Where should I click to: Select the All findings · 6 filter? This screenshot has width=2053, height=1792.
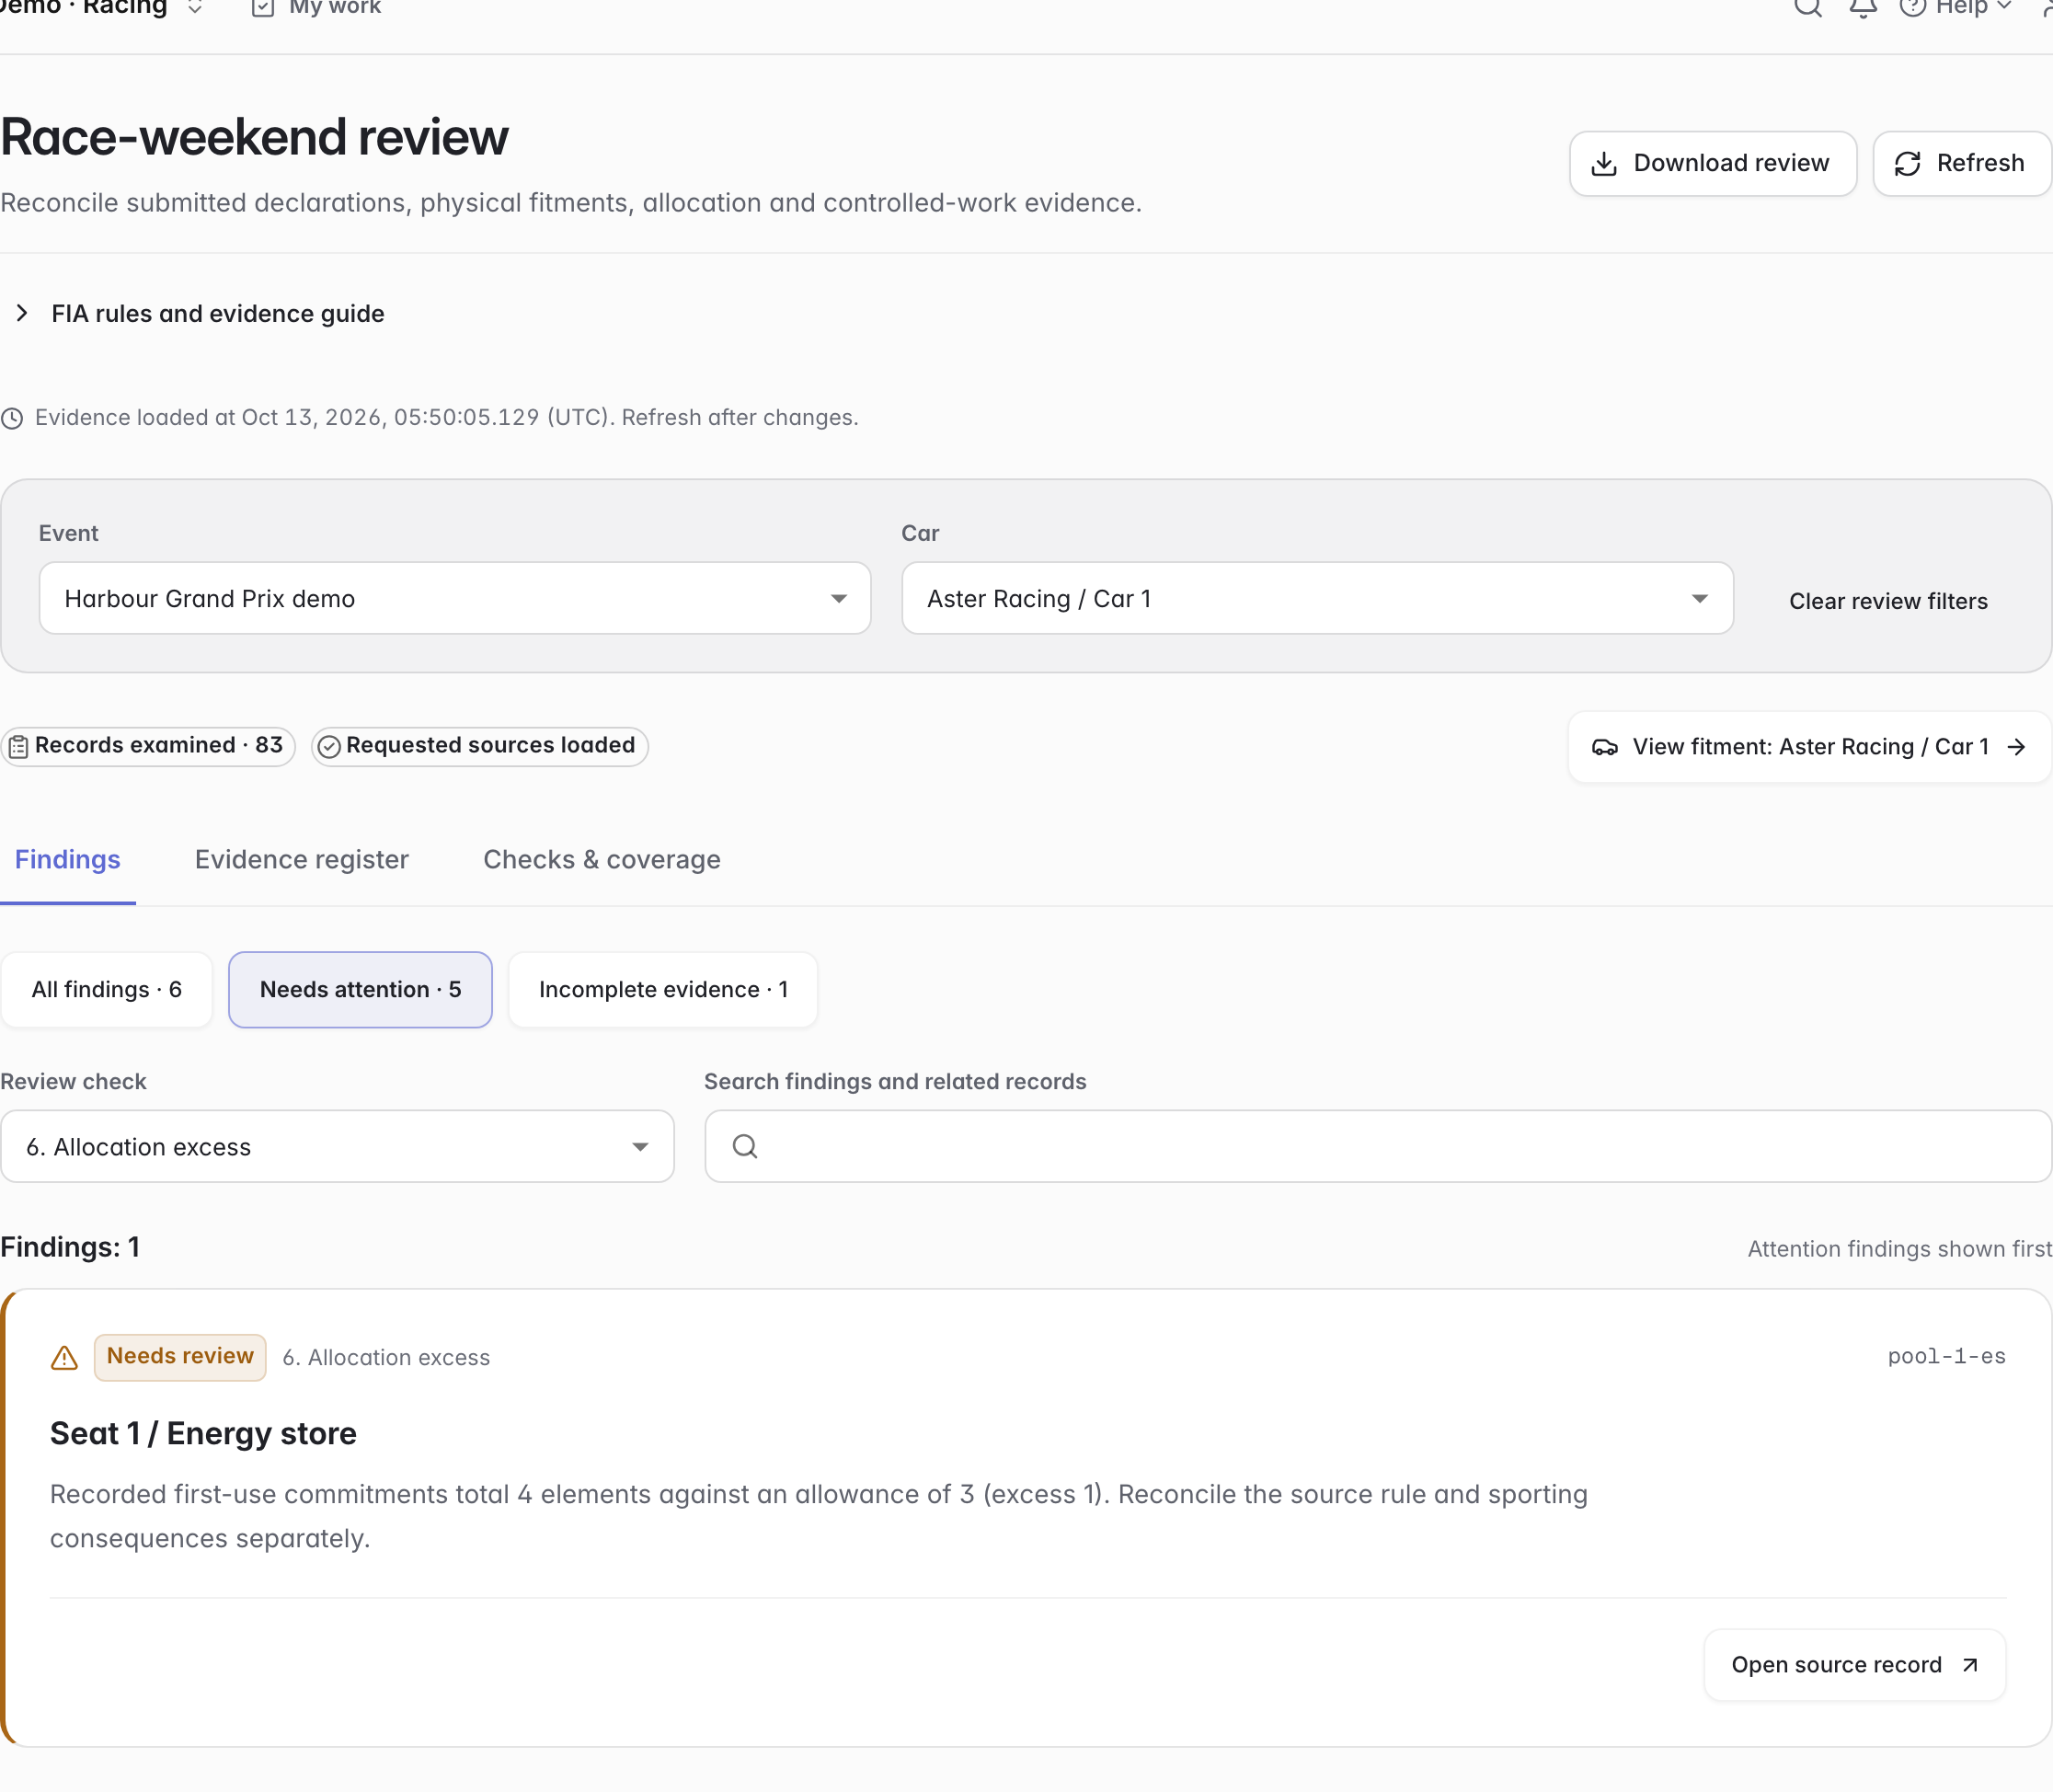click(106, 989)
